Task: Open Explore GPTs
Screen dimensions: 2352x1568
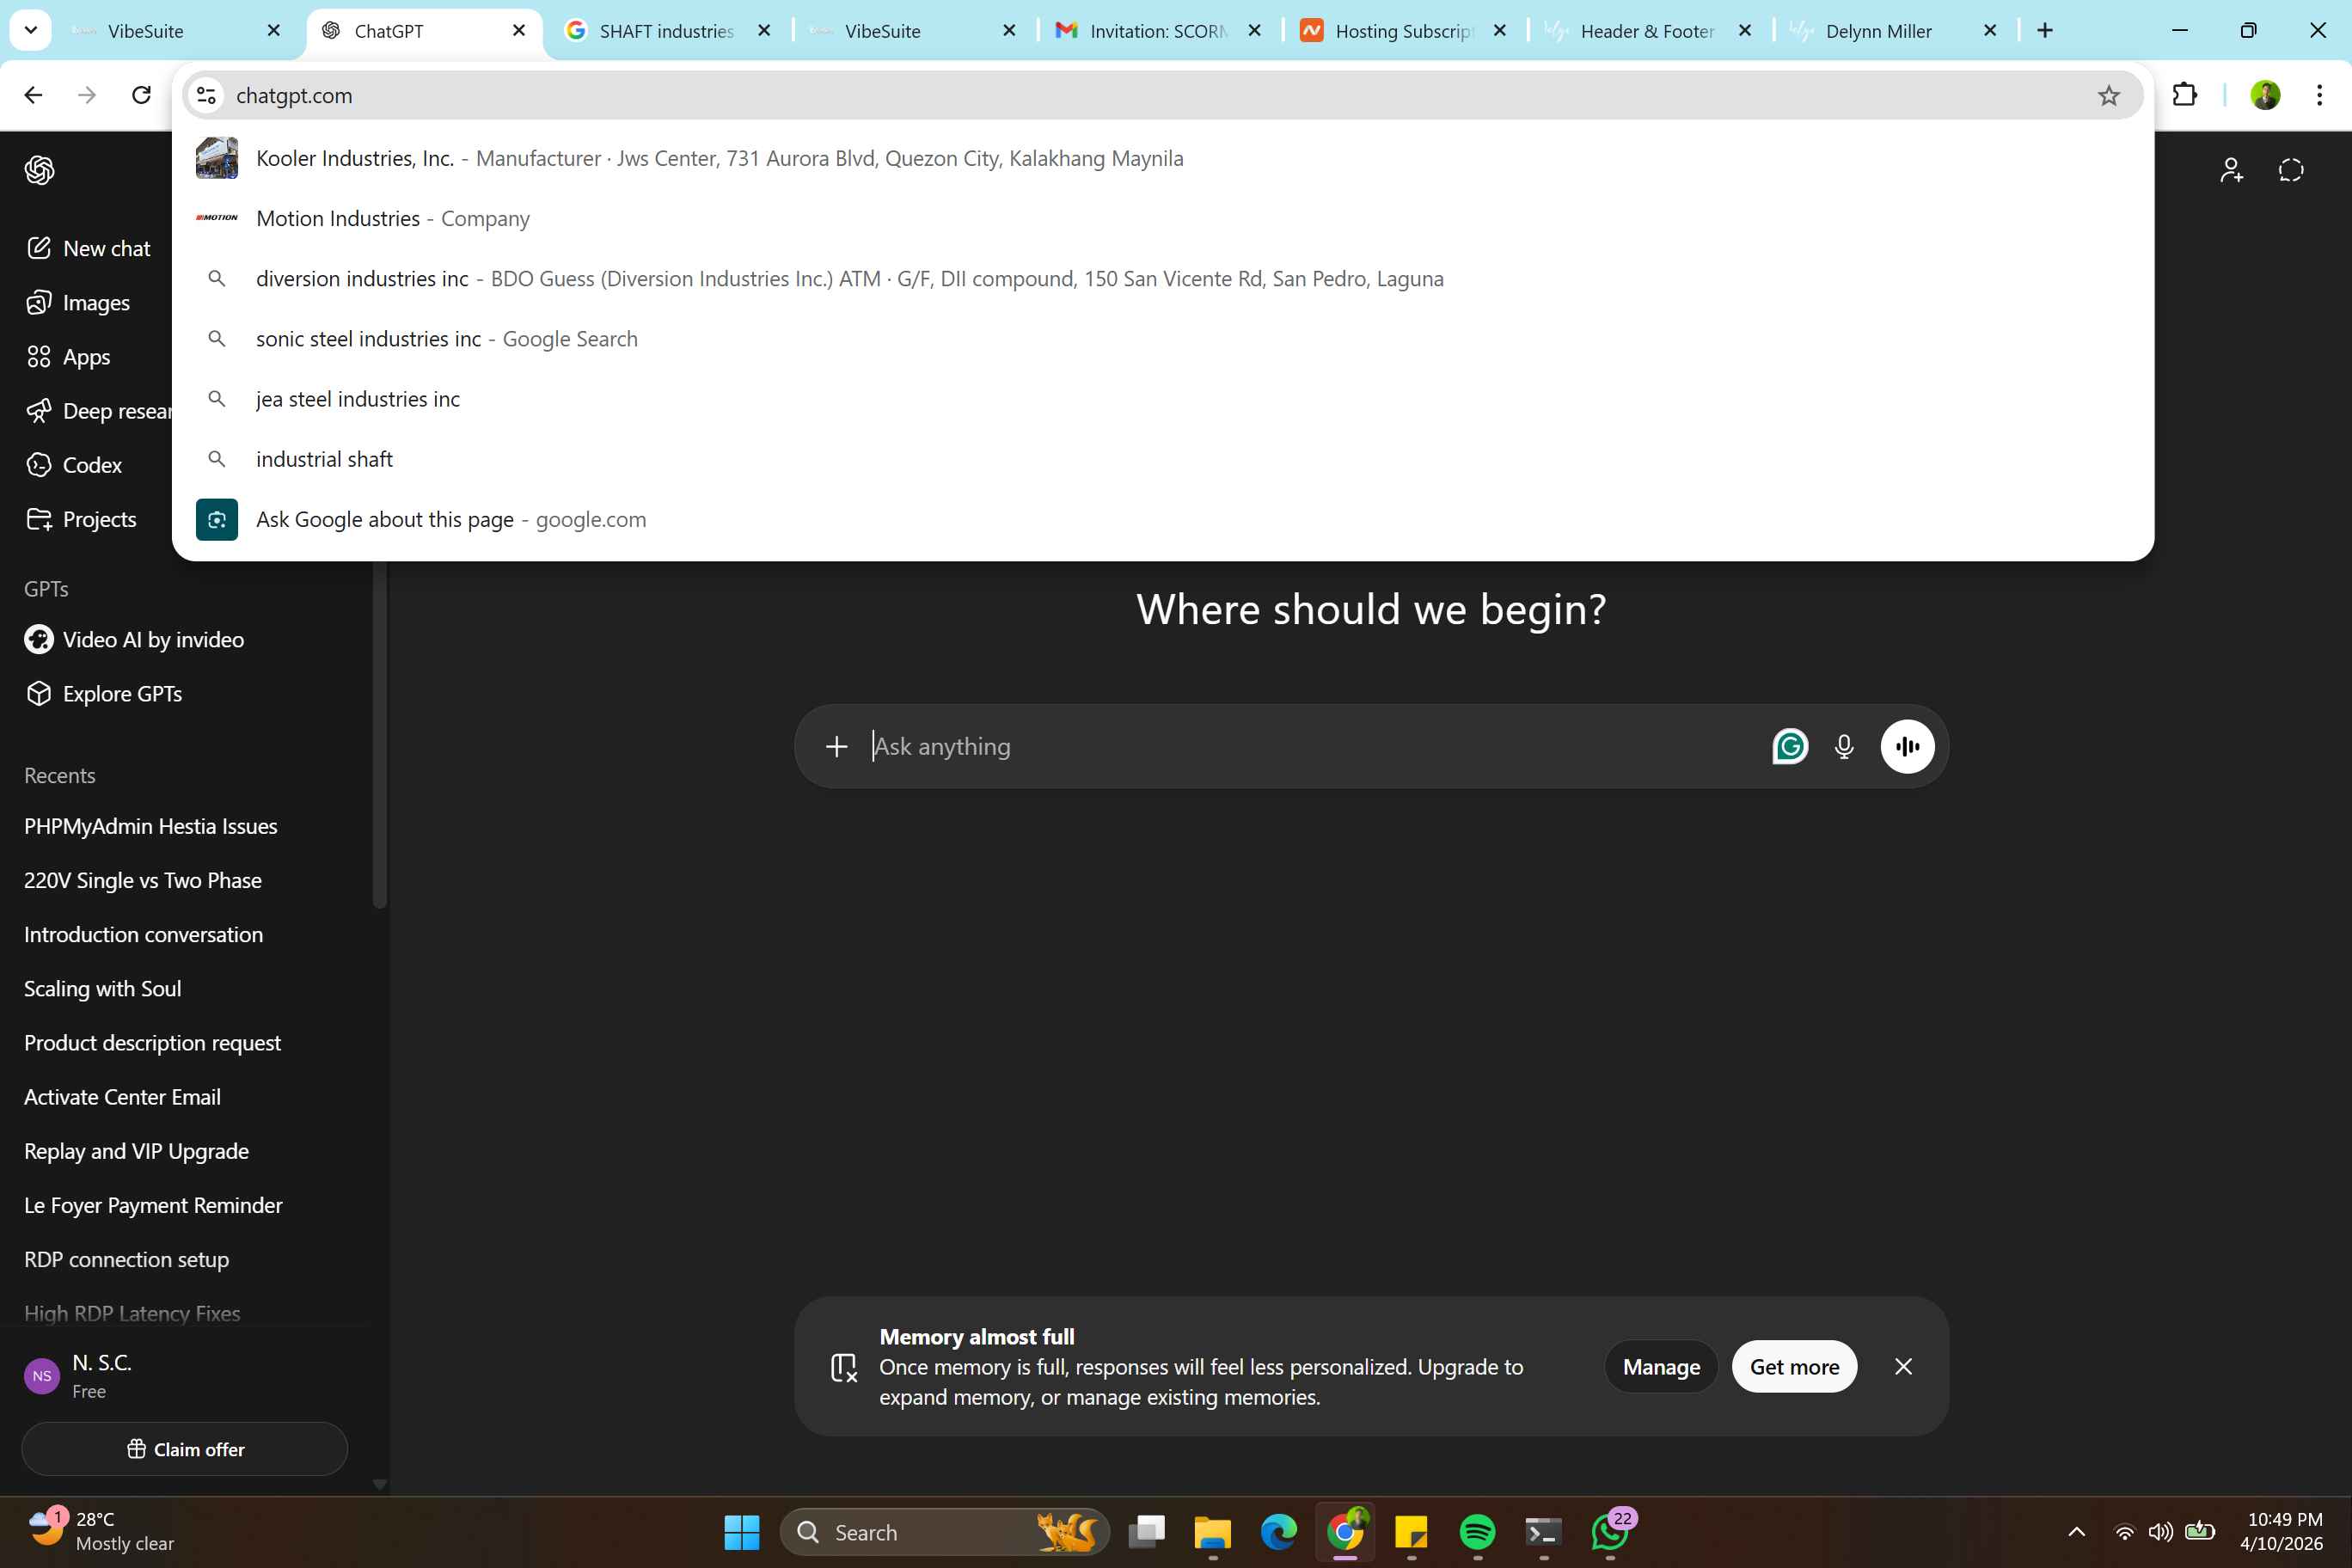Action: coord(104,693)
